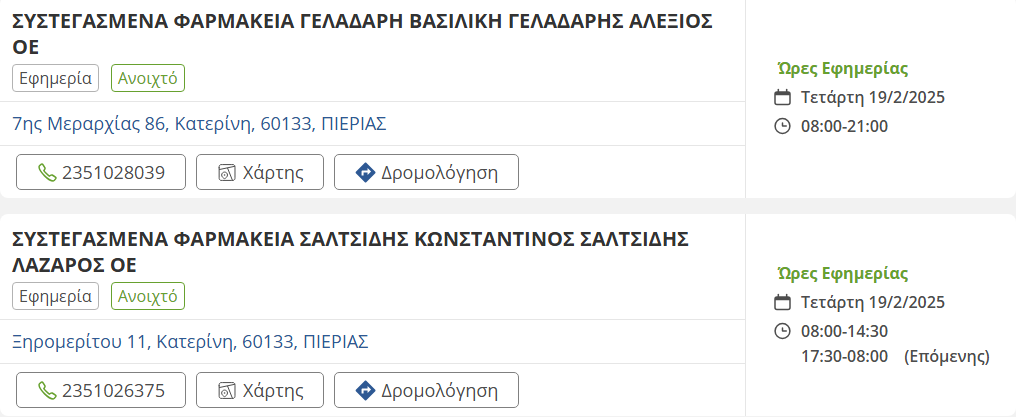Viewport: 1016px width, 417px height.
Task: Click directions arrow icon for Geladari pharmacy
Action: (365, 172)
